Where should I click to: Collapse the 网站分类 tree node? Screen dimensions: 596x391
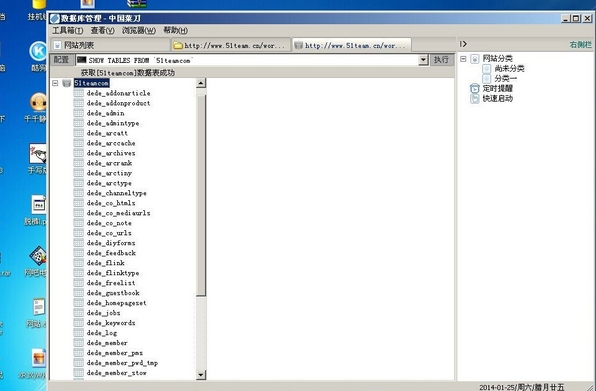463,59
